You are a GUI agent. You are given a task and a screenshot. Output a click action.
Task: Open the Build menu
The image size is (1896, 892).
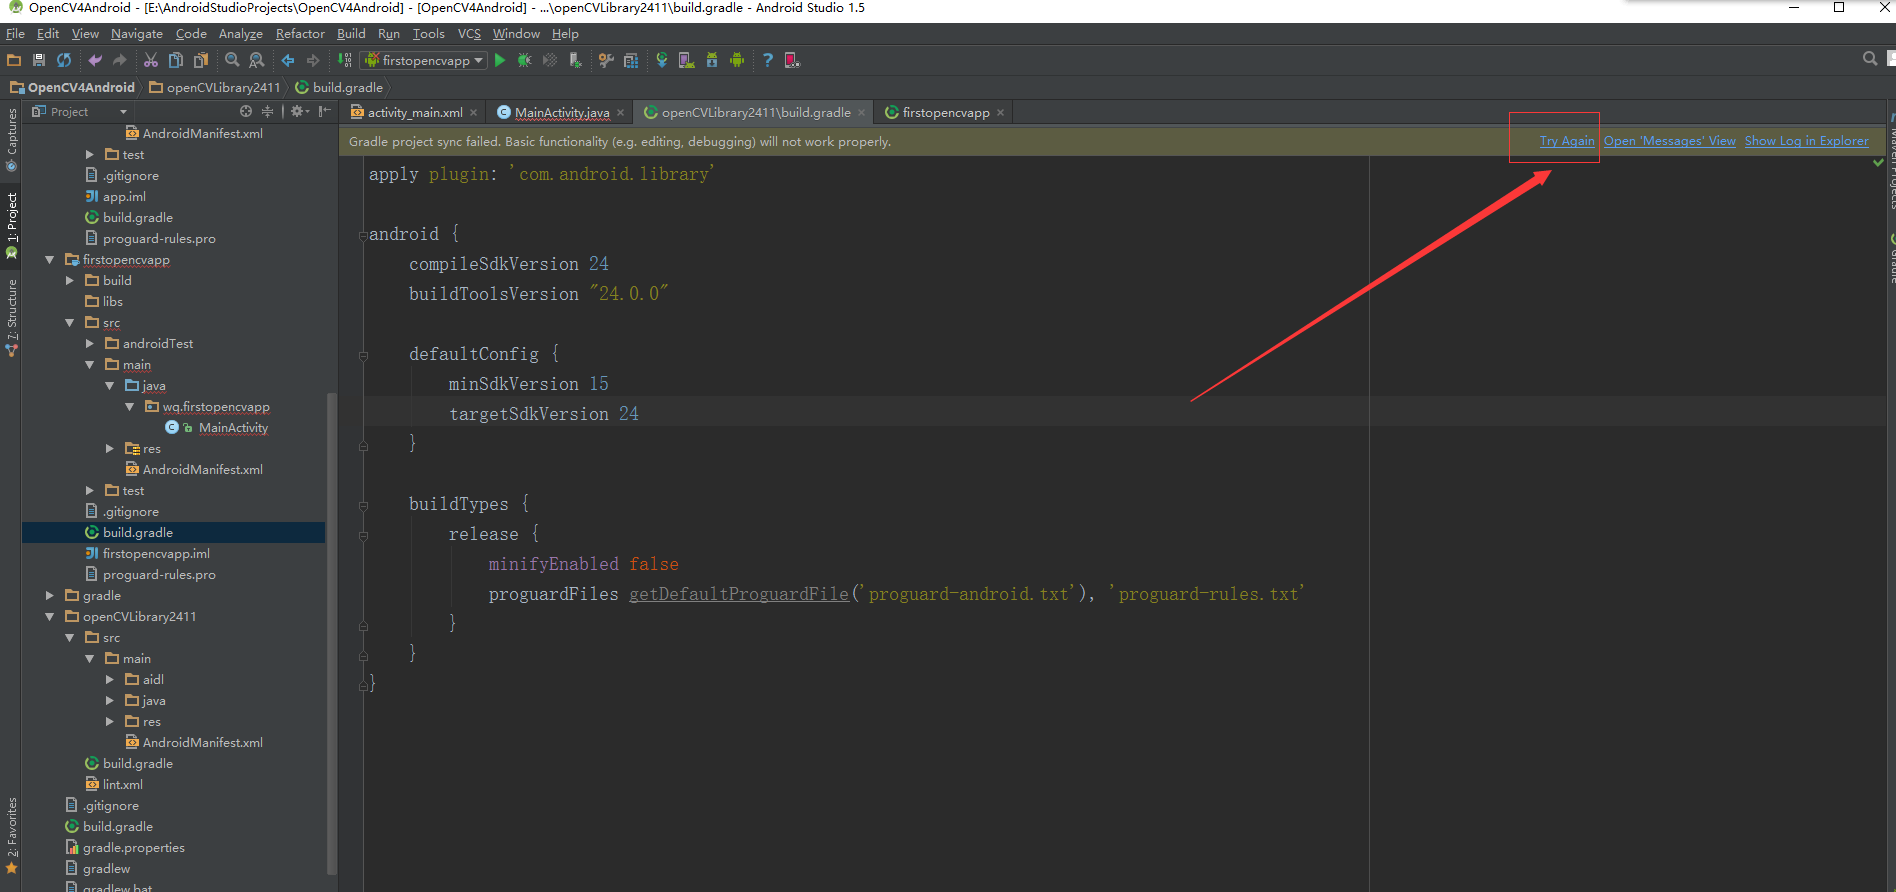351,34
